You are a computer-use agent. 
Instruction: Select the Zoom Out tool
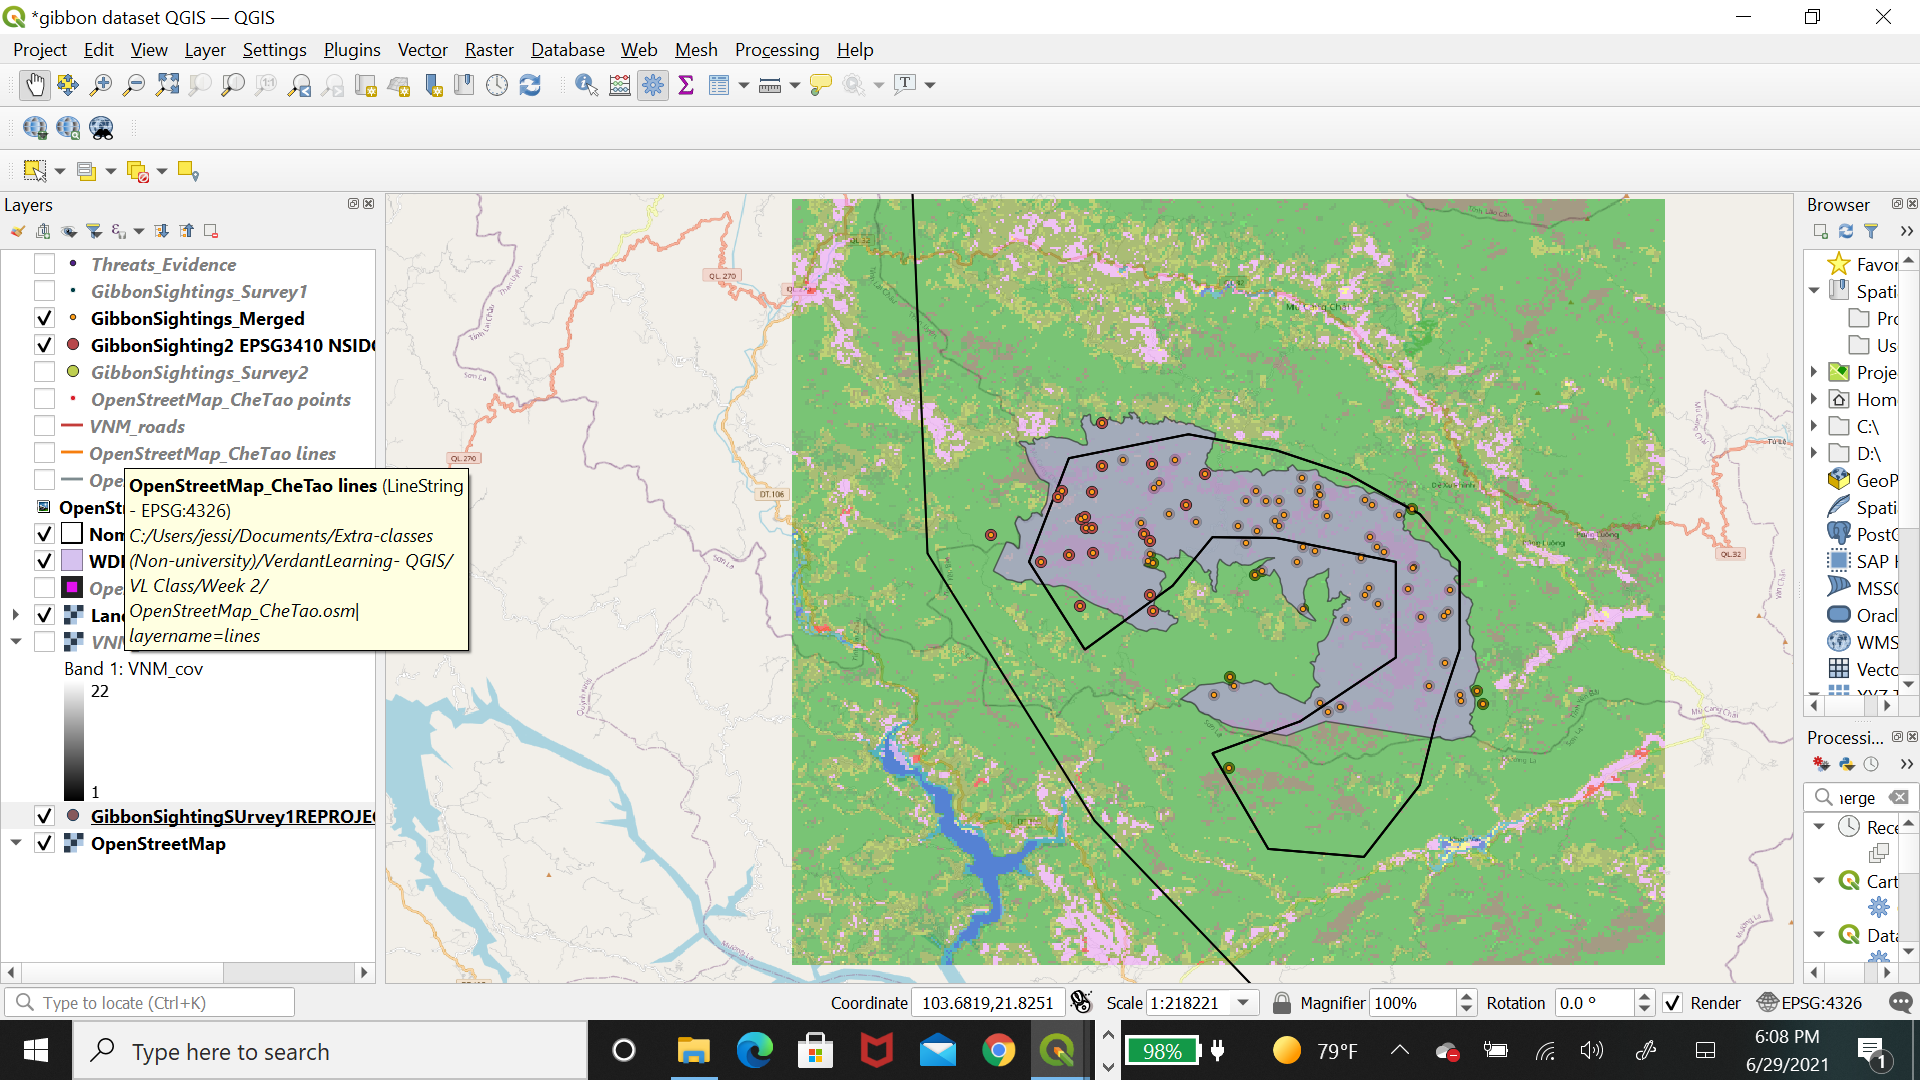click(x=133, y=85)
